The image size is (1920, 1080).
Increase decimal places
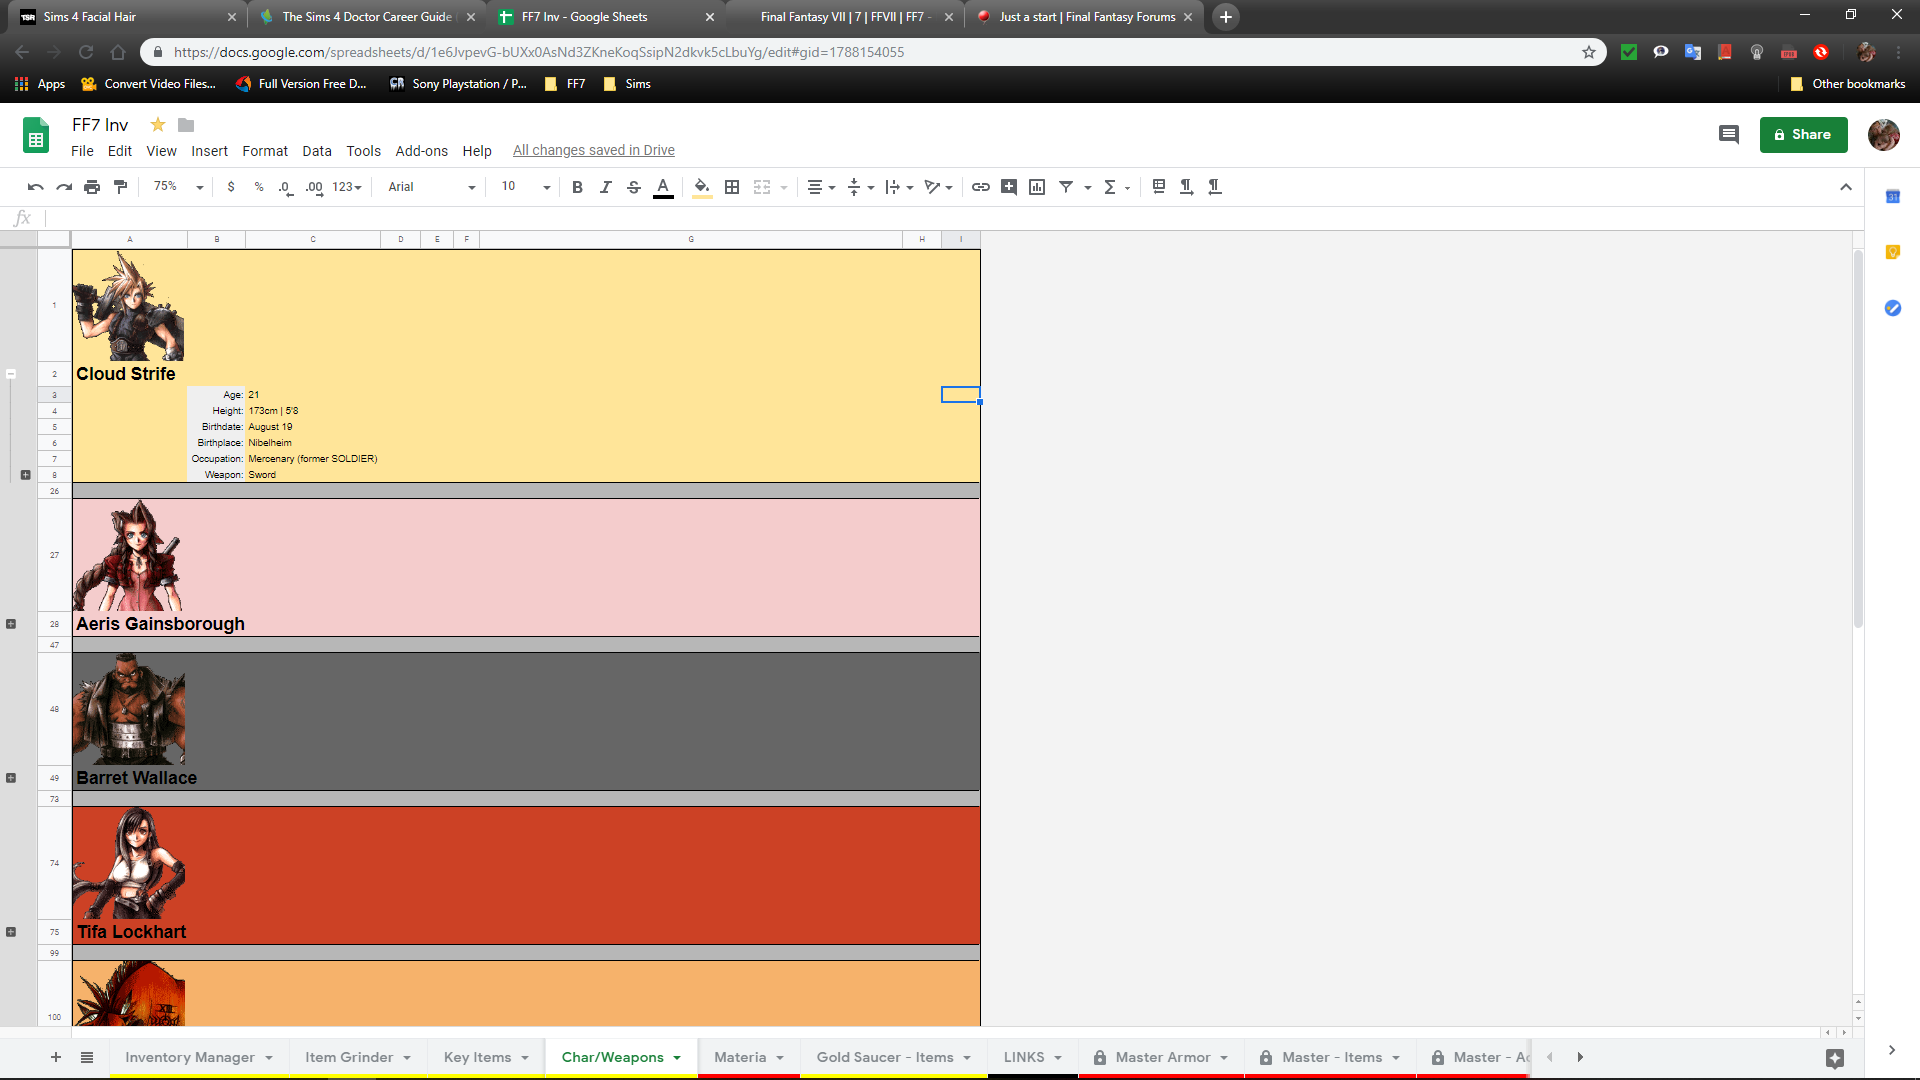coord(315,187)
